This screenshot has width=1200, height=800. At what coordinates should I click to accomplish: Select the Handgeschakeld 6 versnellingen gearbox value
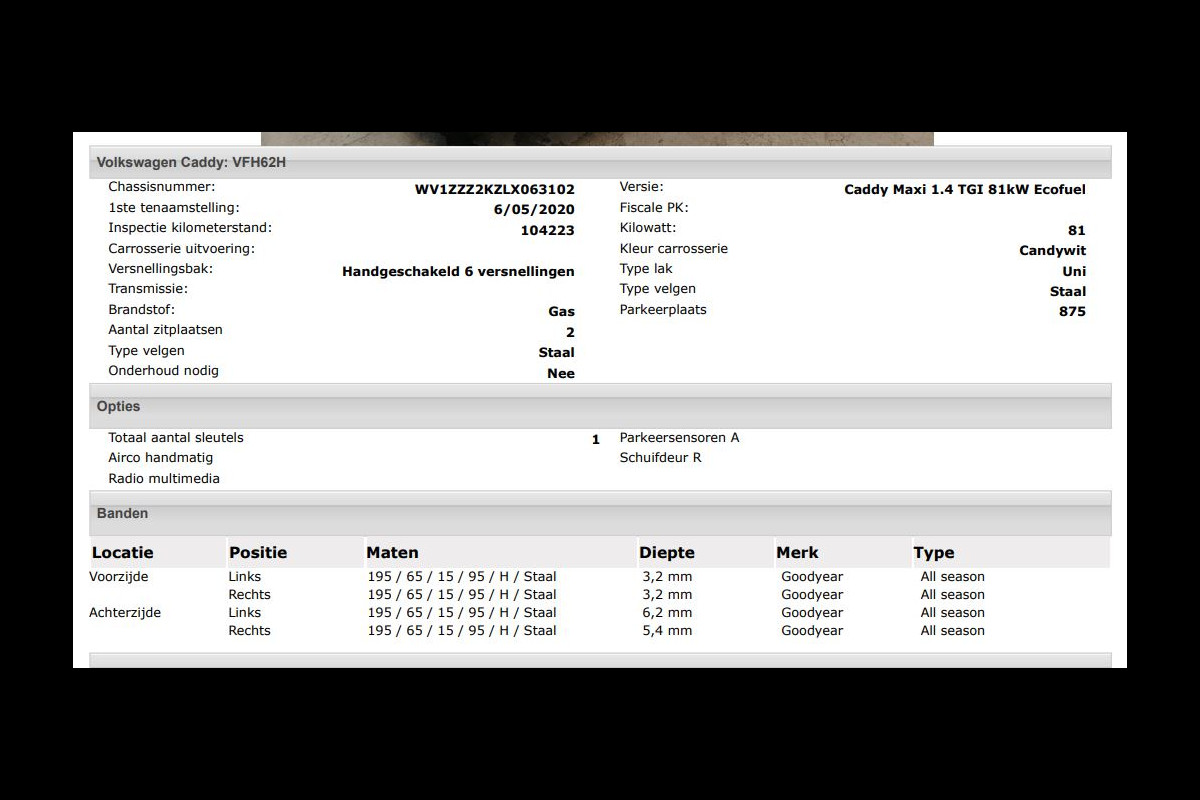pyautogui.click(x=458, y=271)
